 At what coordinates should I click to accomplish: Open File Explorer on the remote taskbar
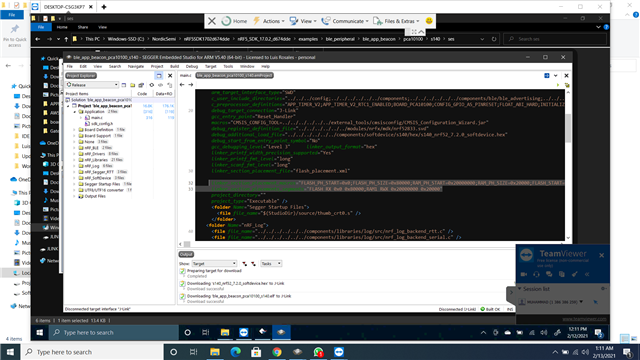tap(225, 333)
